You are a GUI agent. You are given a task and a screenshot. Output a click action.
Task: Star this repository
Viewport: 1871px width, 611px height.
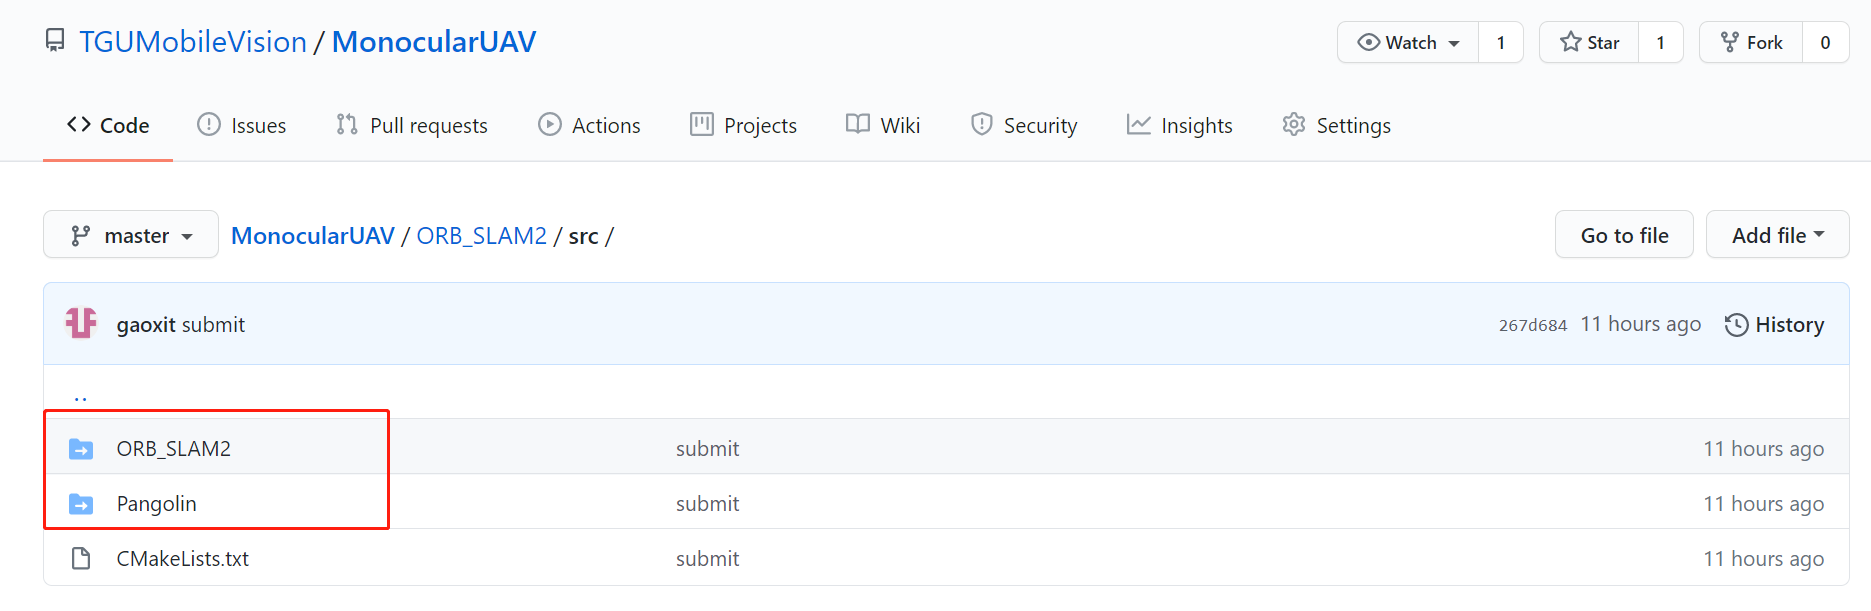point(1589,42)
